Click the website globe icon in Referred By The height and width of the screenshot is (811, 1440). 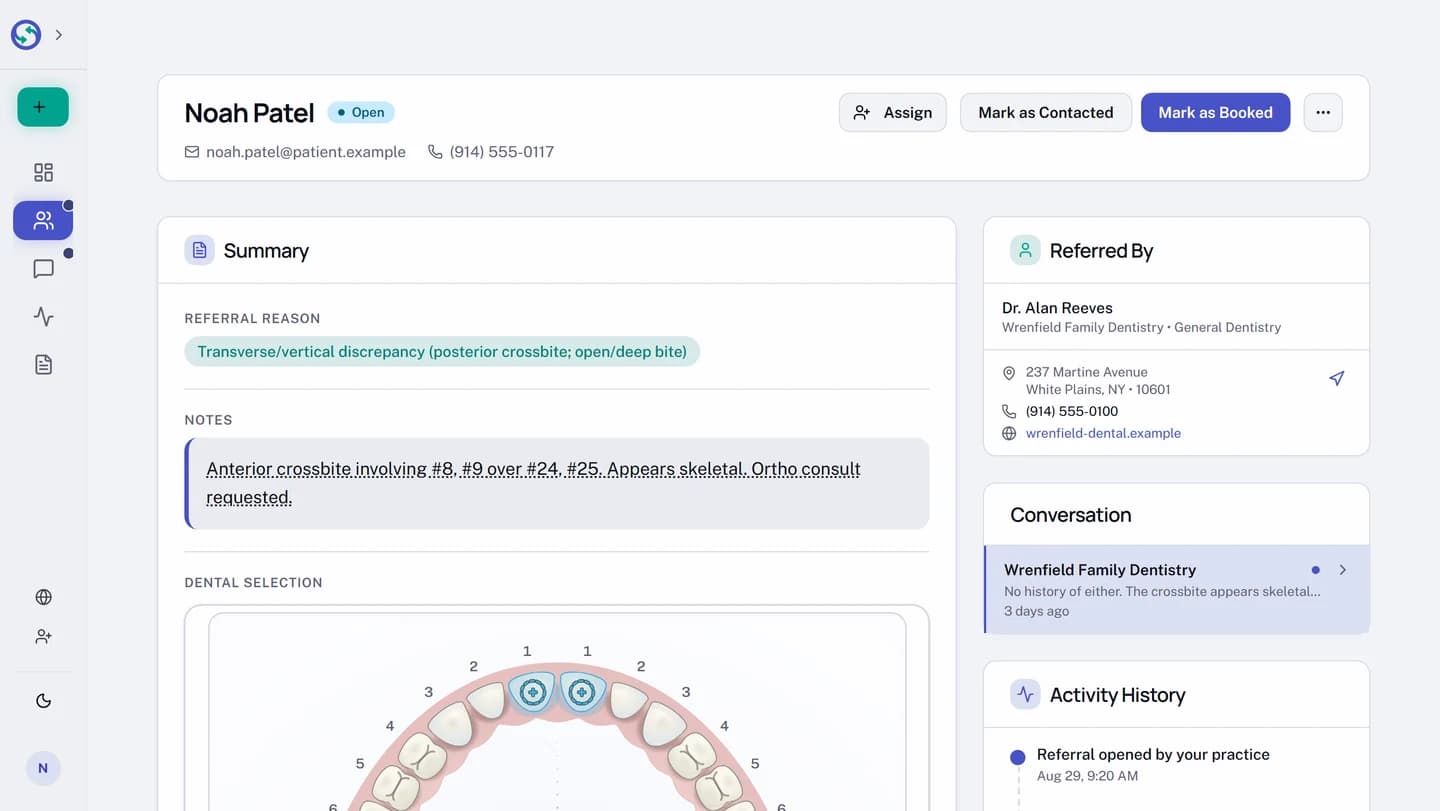pyautogui.click(x=1009, y=434)
